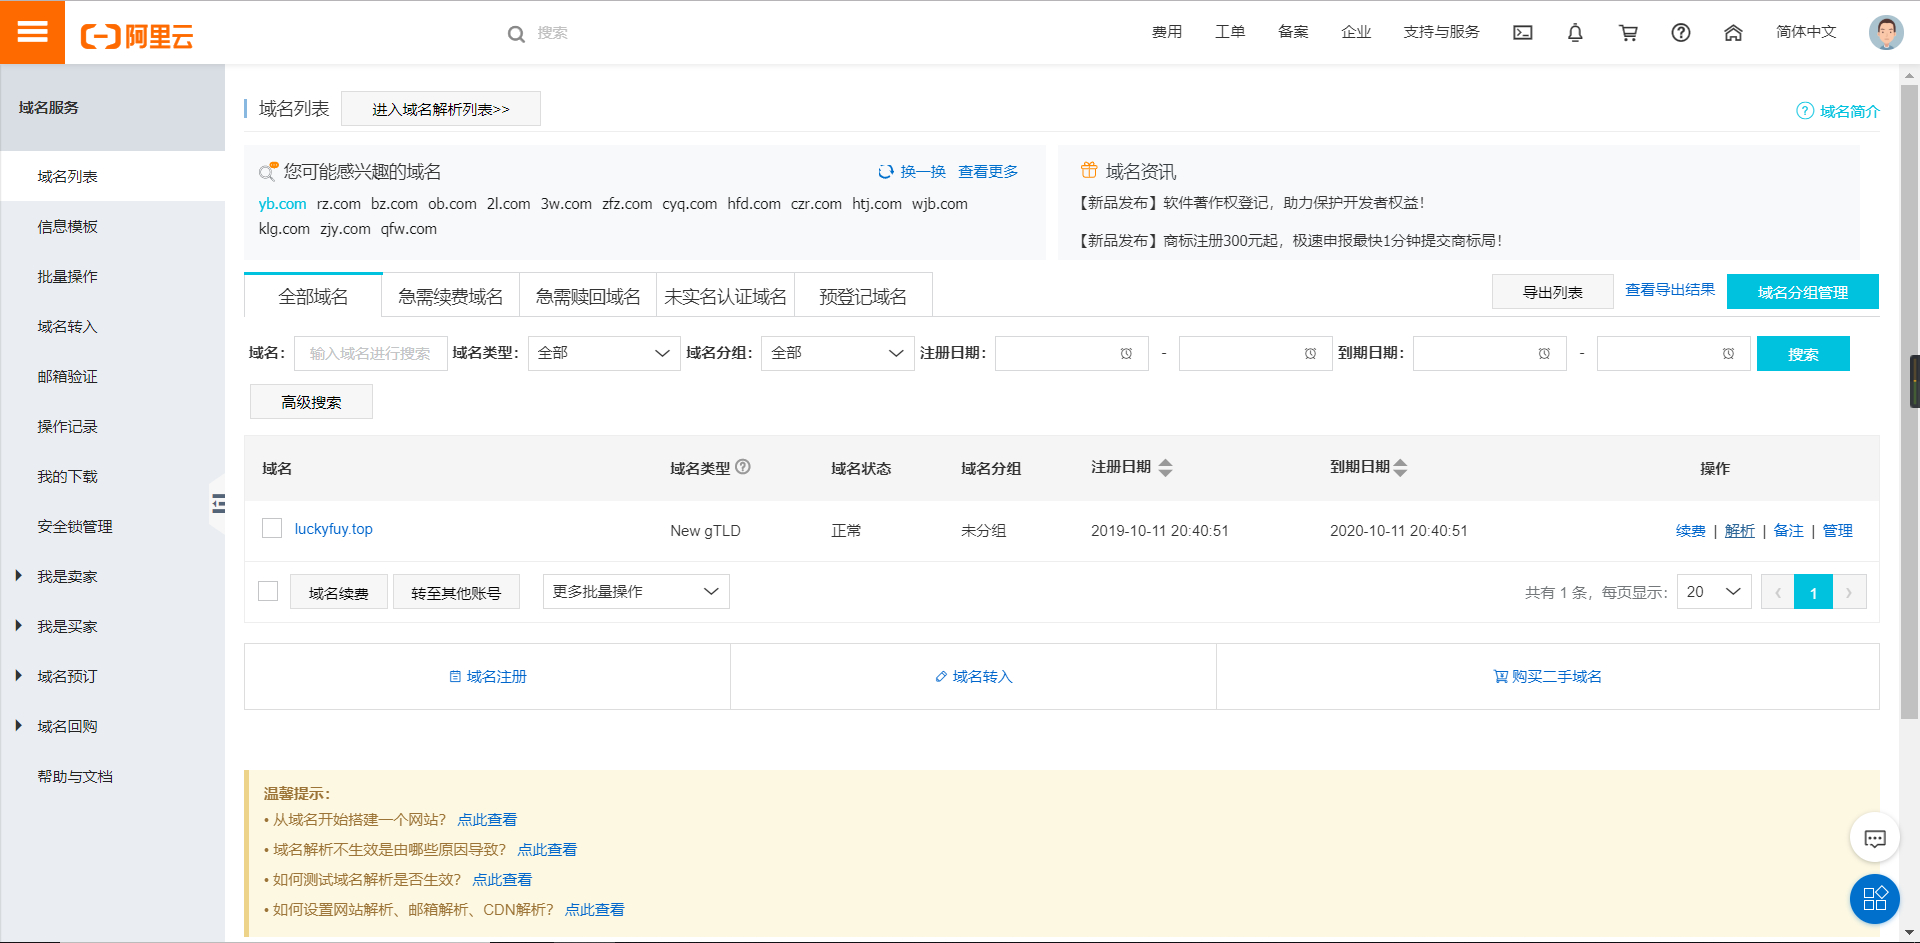Collapse the left sidebar handle
Image resolution: width=1920 pixels, height=943 pixels.
coord(217,503)
